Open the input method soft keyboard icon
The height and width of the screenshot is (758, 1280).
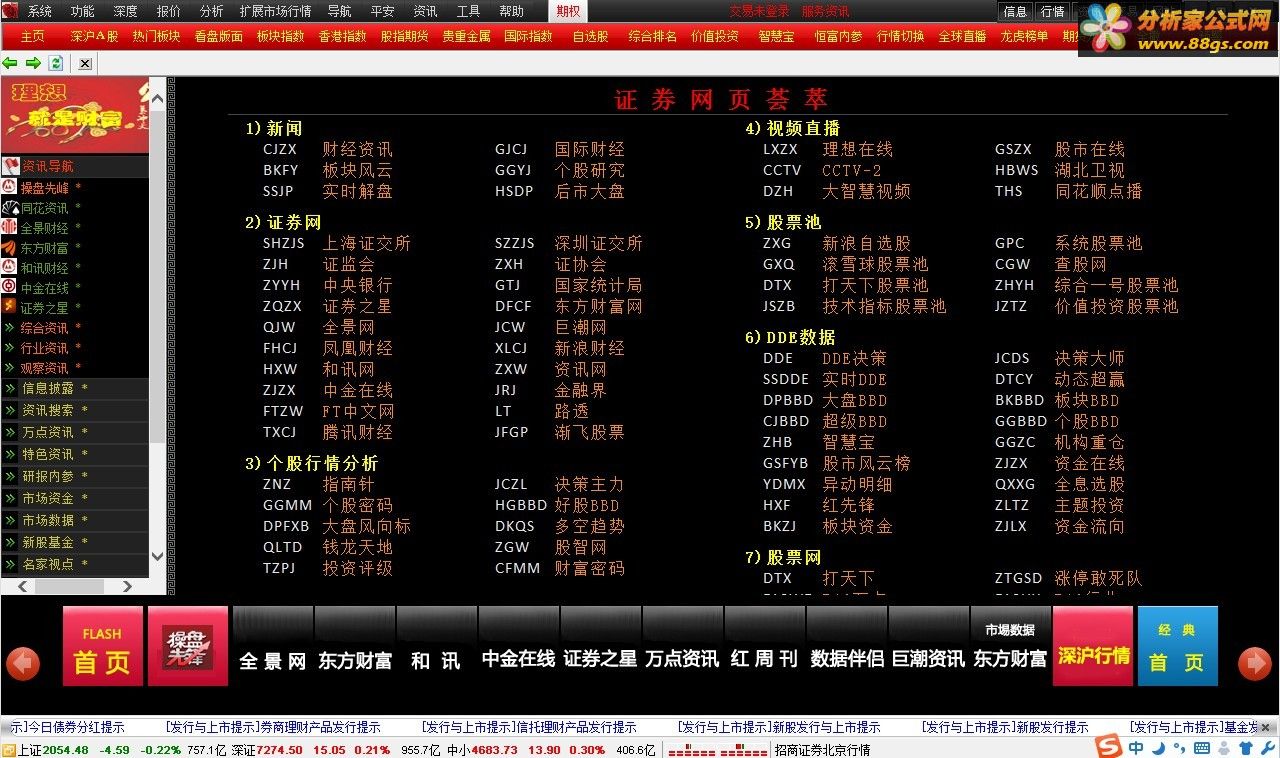1202,748
